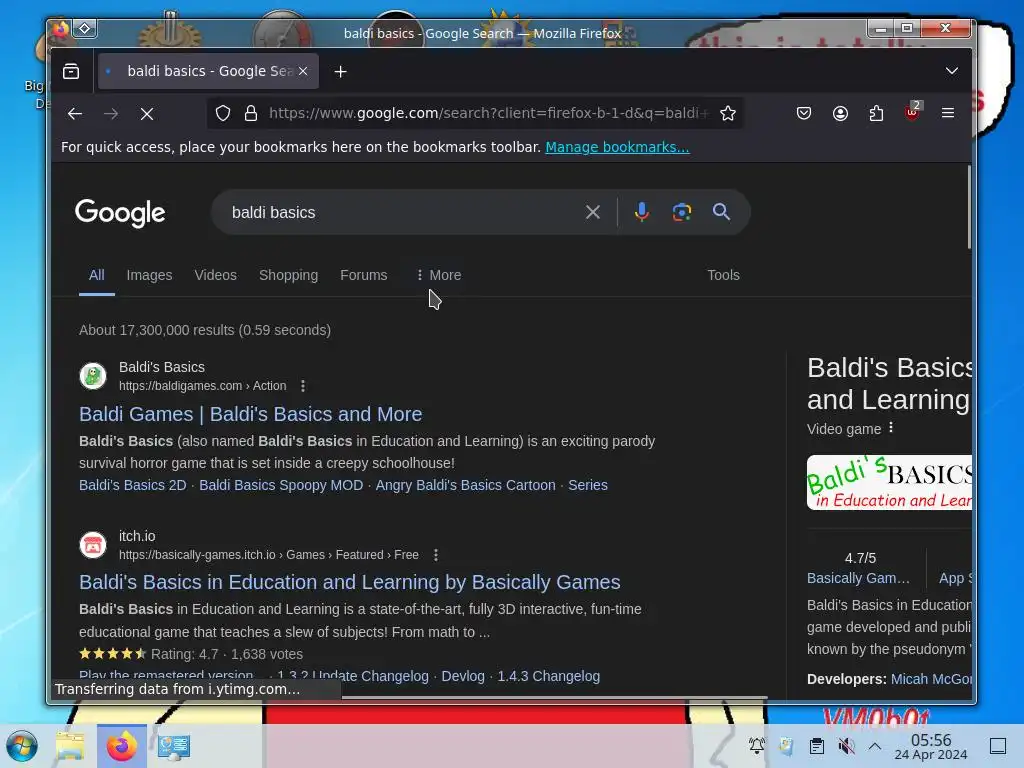
Task: Open knowledge panel Video game options
Action: (891, 428)
